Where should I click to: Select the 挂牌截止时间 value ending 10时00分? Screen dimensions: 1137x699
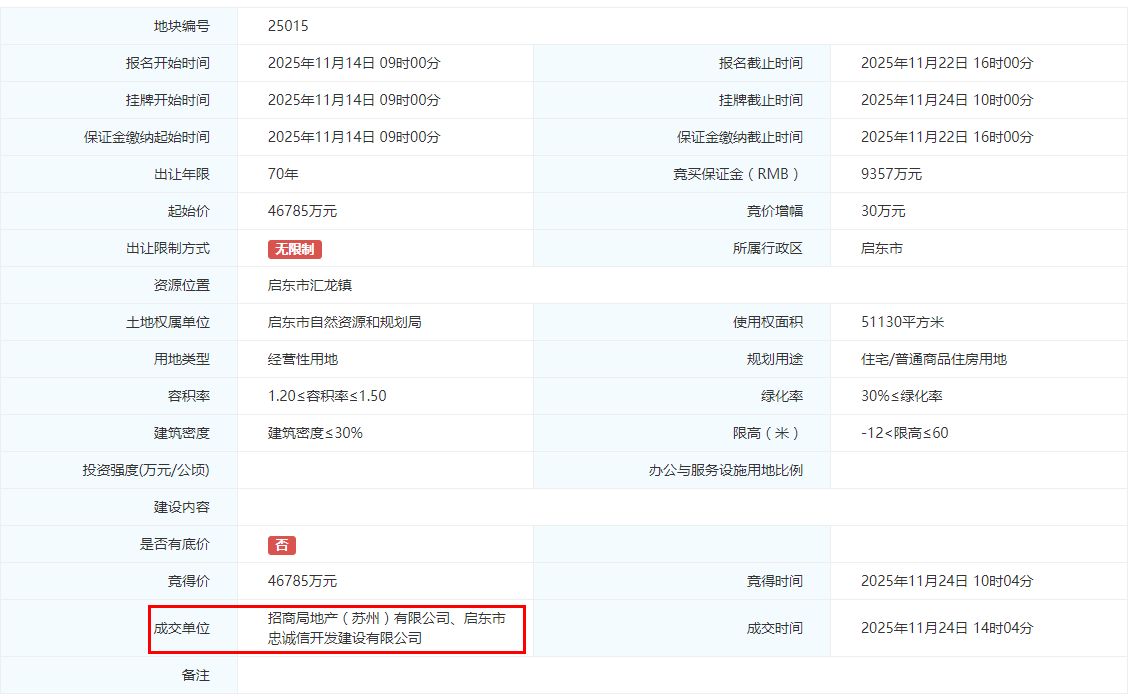[x=946, y=100]
